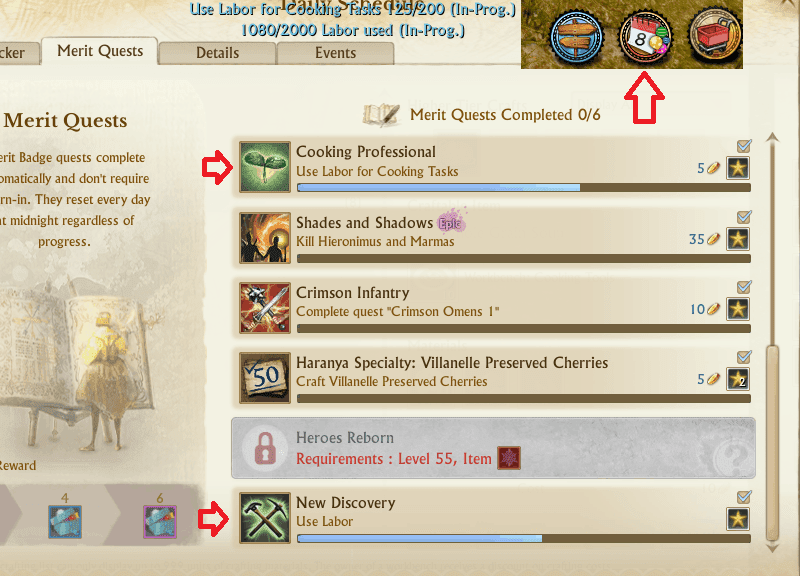Viewport: 800px width, 576px height.
Task: Toggle the Shades and Shadows tracking checkbox
Action: click(744, 217)
